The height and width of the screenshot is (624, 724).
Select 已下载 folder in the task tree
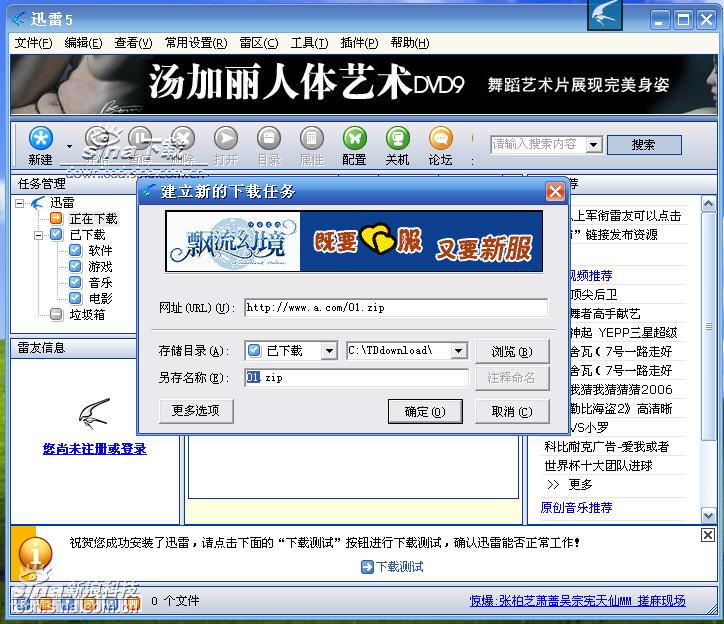[87, 235]
